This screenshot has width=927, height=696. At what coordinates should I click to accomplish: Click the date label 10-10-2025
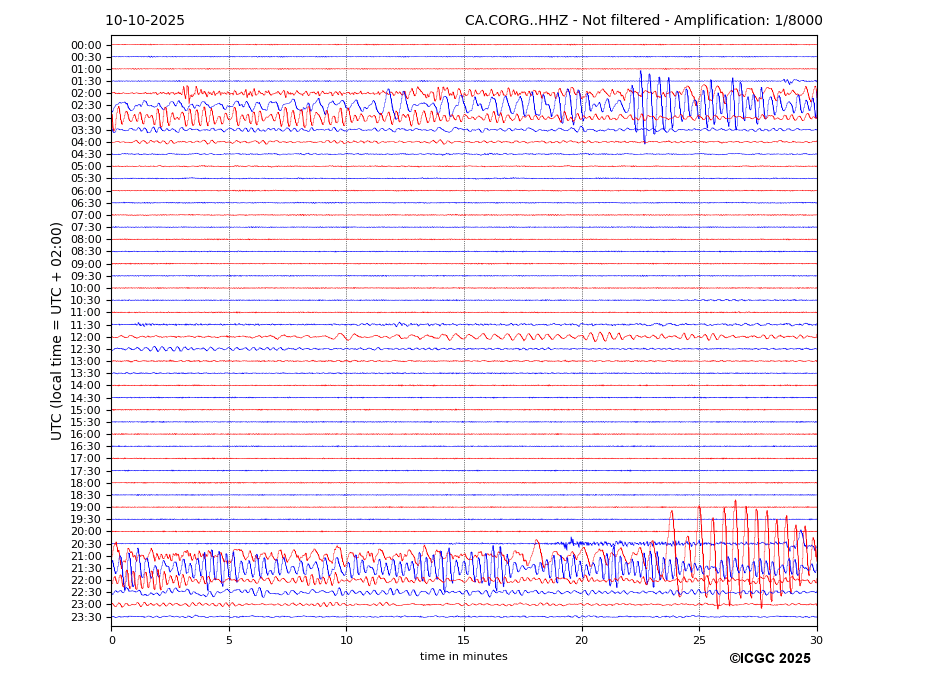pos(145,21)
